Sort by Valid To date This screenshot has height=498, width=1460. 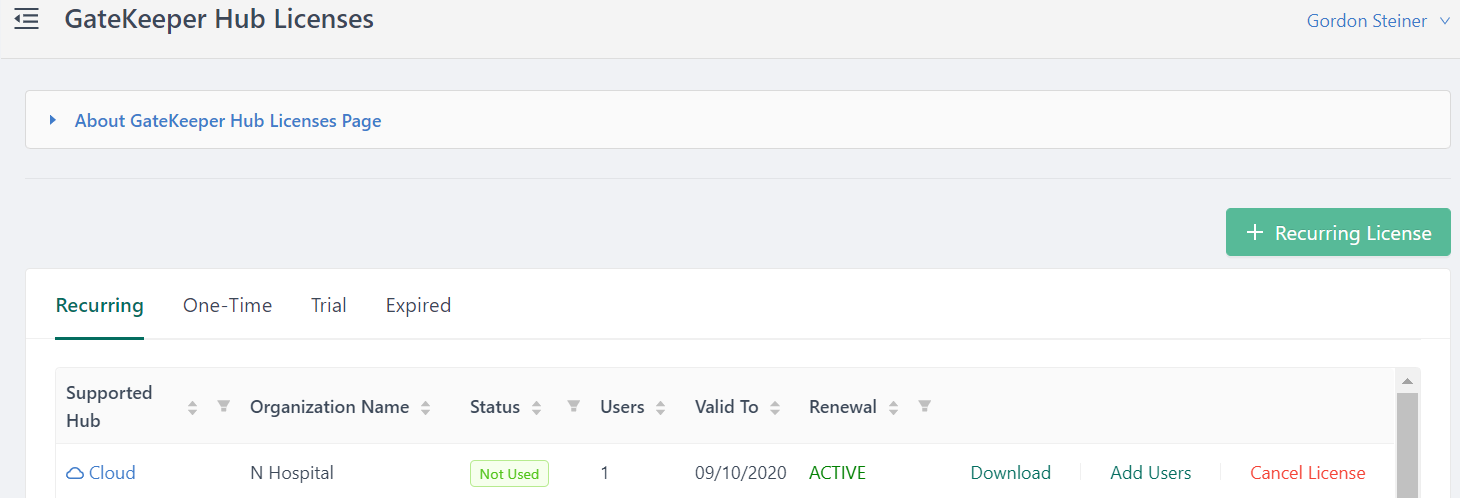tap(775, 407)
